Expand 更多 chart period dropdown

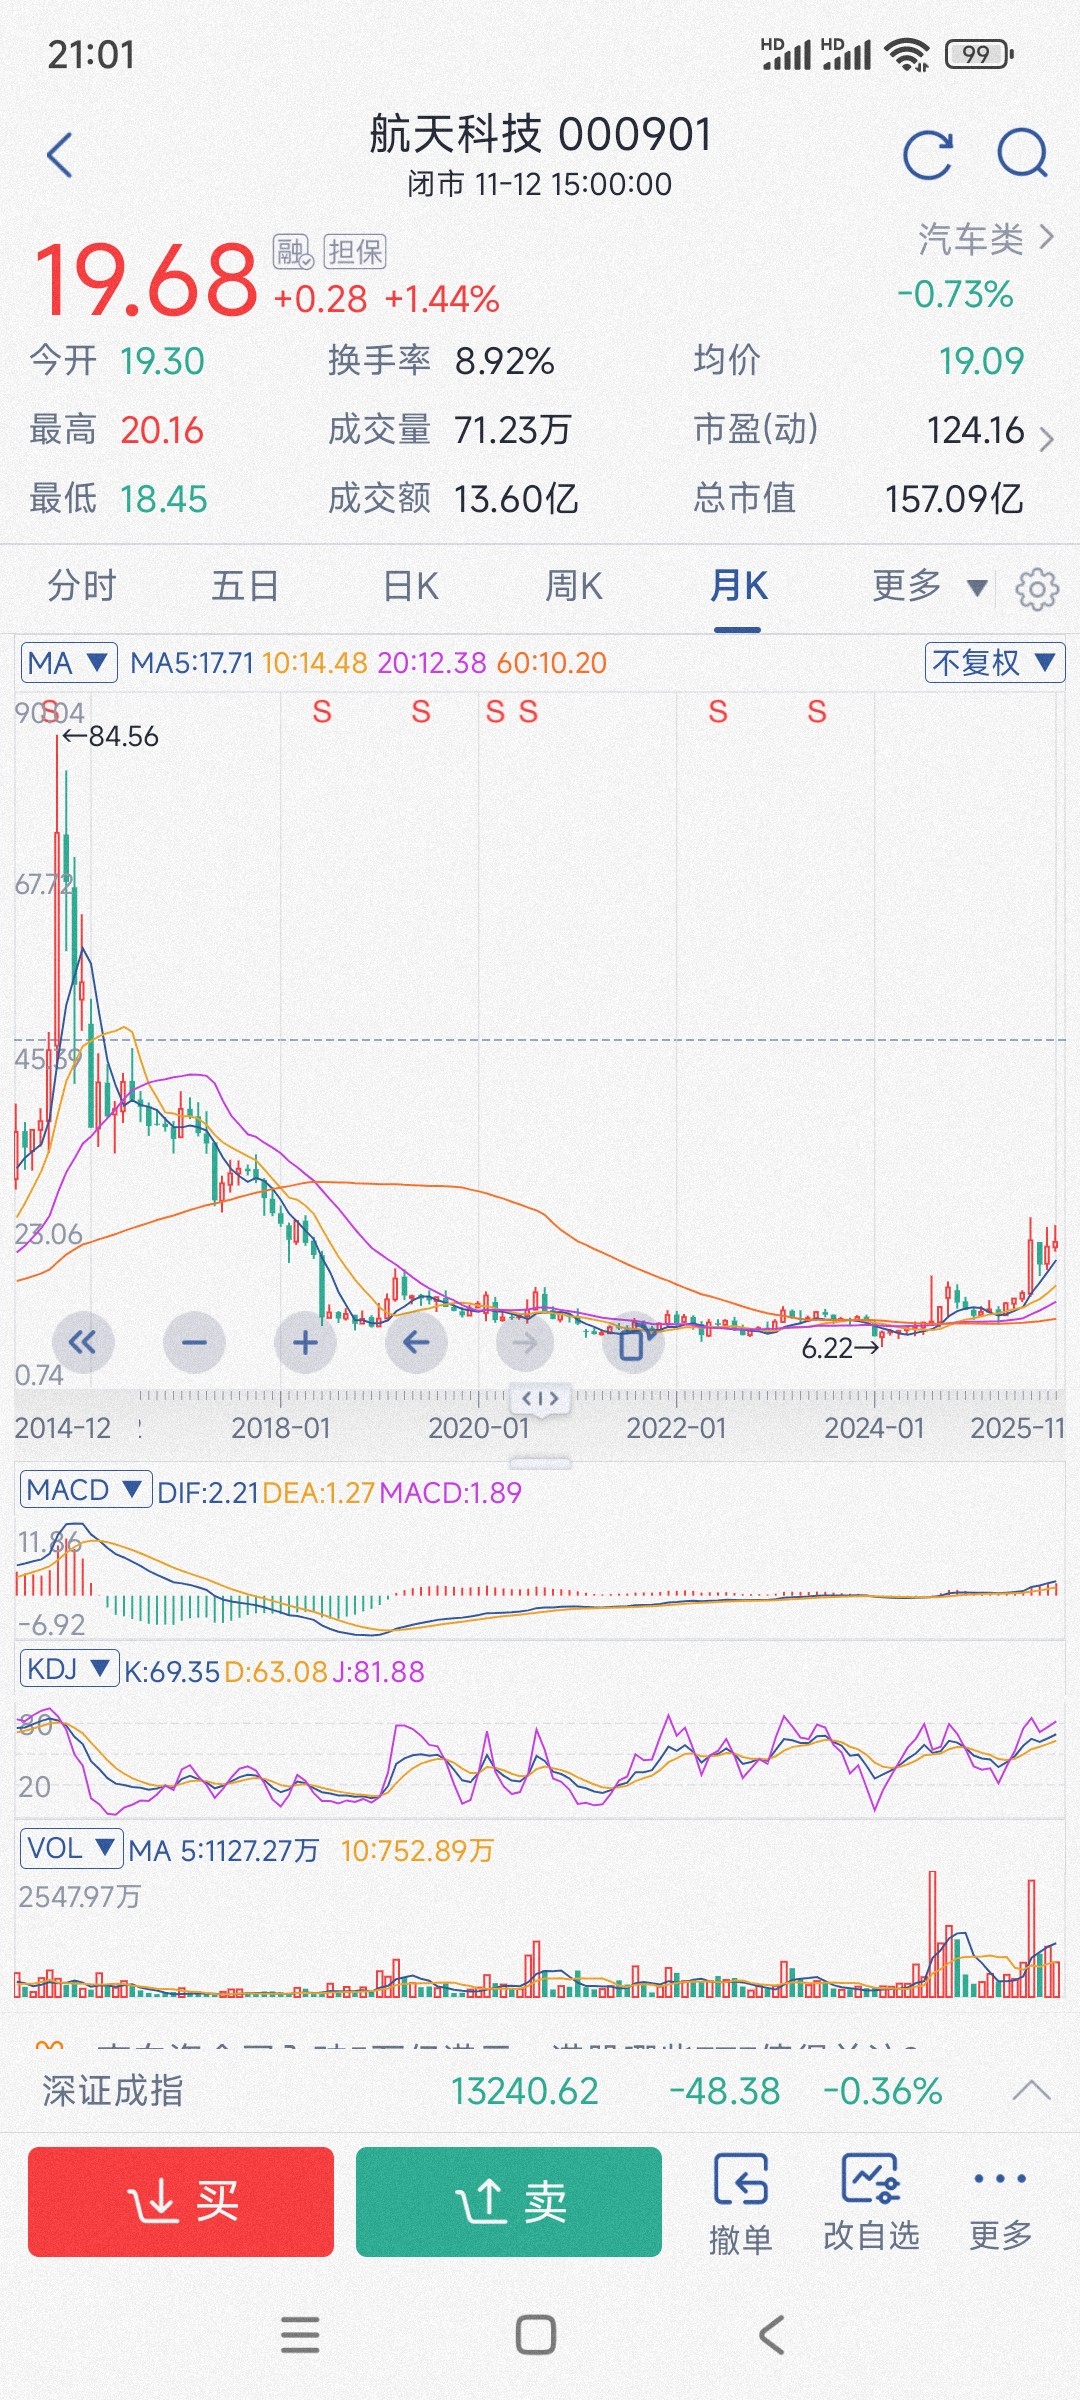[929, 586]
